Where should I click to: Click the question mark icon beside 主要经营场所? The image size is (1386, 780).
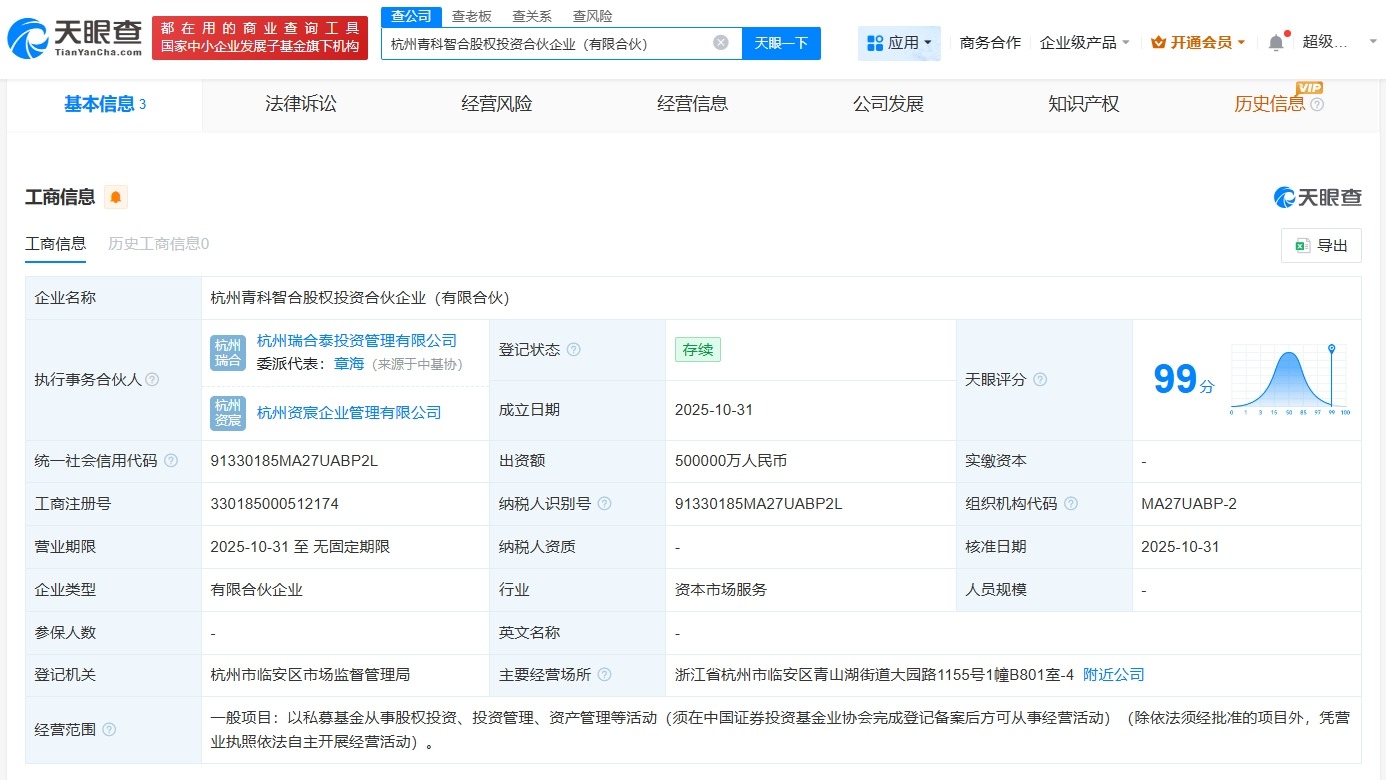604,675
